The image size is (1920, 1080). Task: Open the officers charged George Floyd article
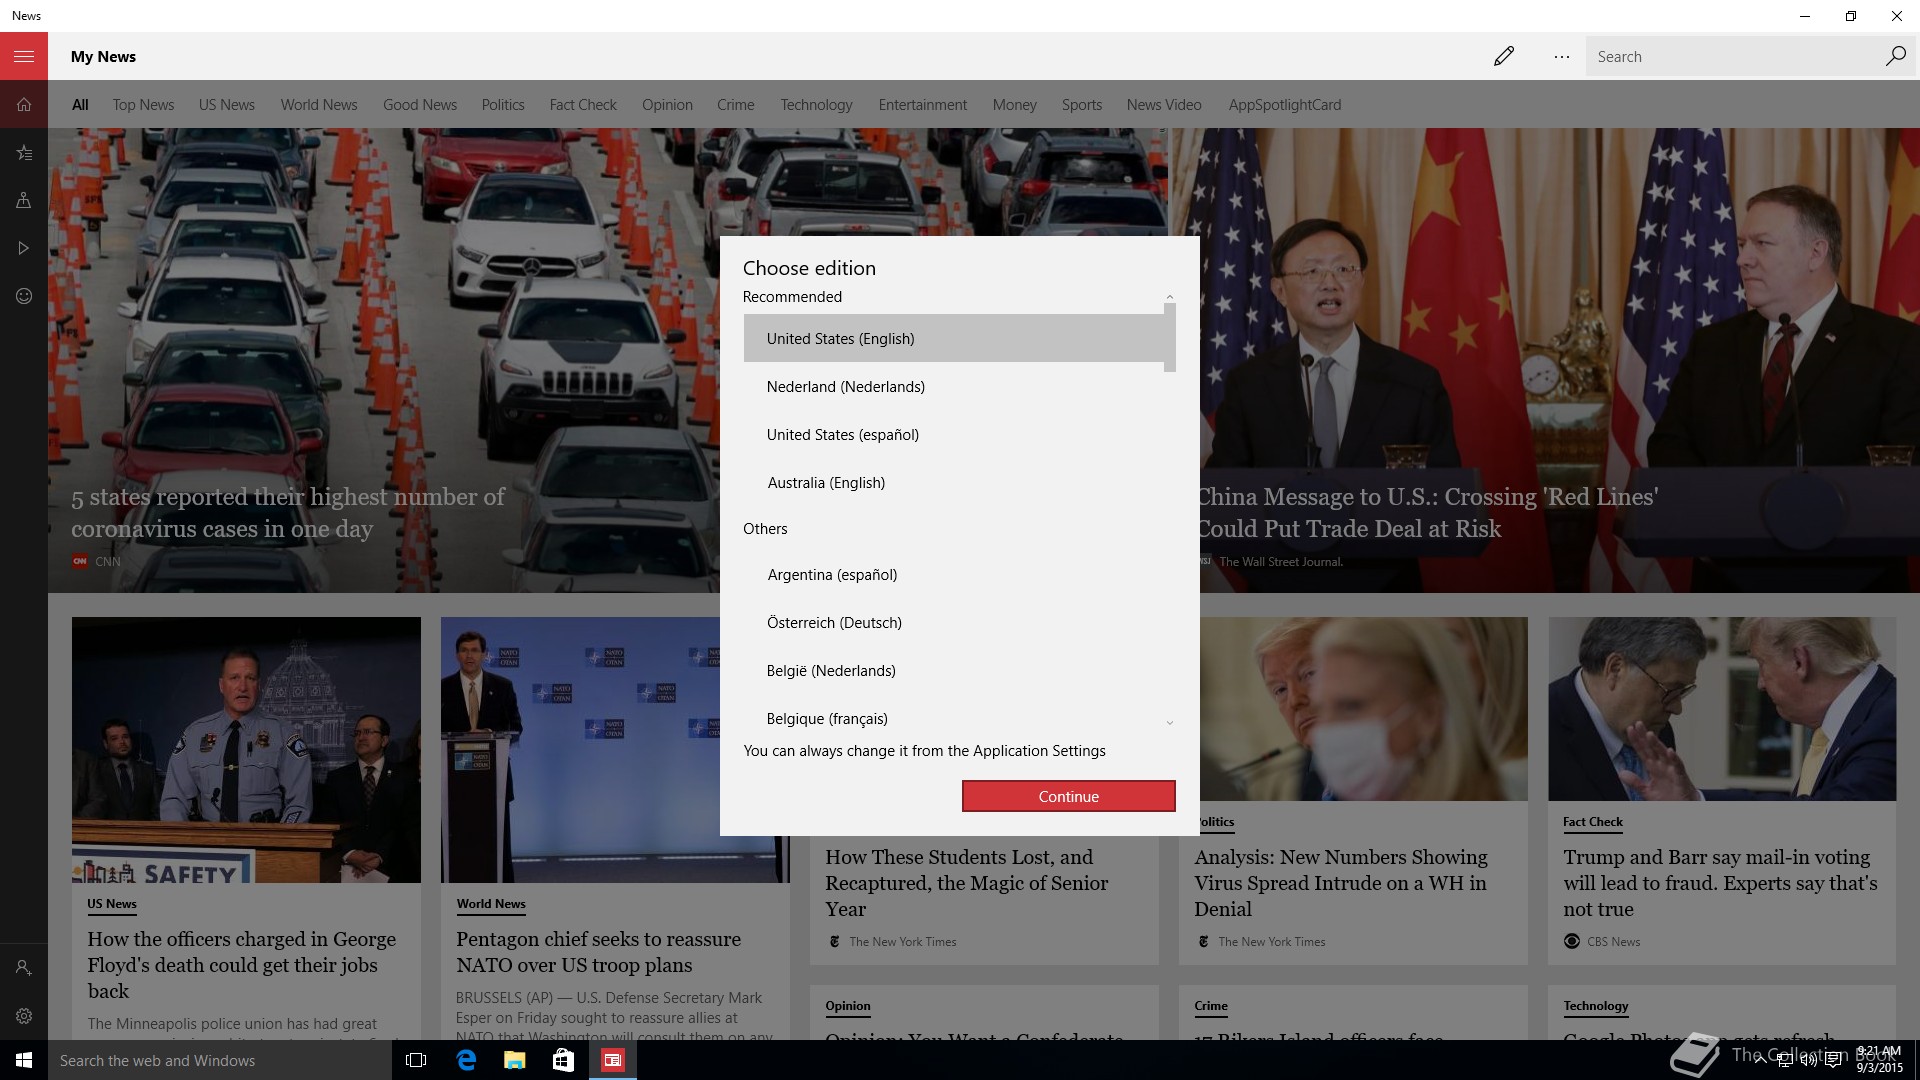pos(242,965)
